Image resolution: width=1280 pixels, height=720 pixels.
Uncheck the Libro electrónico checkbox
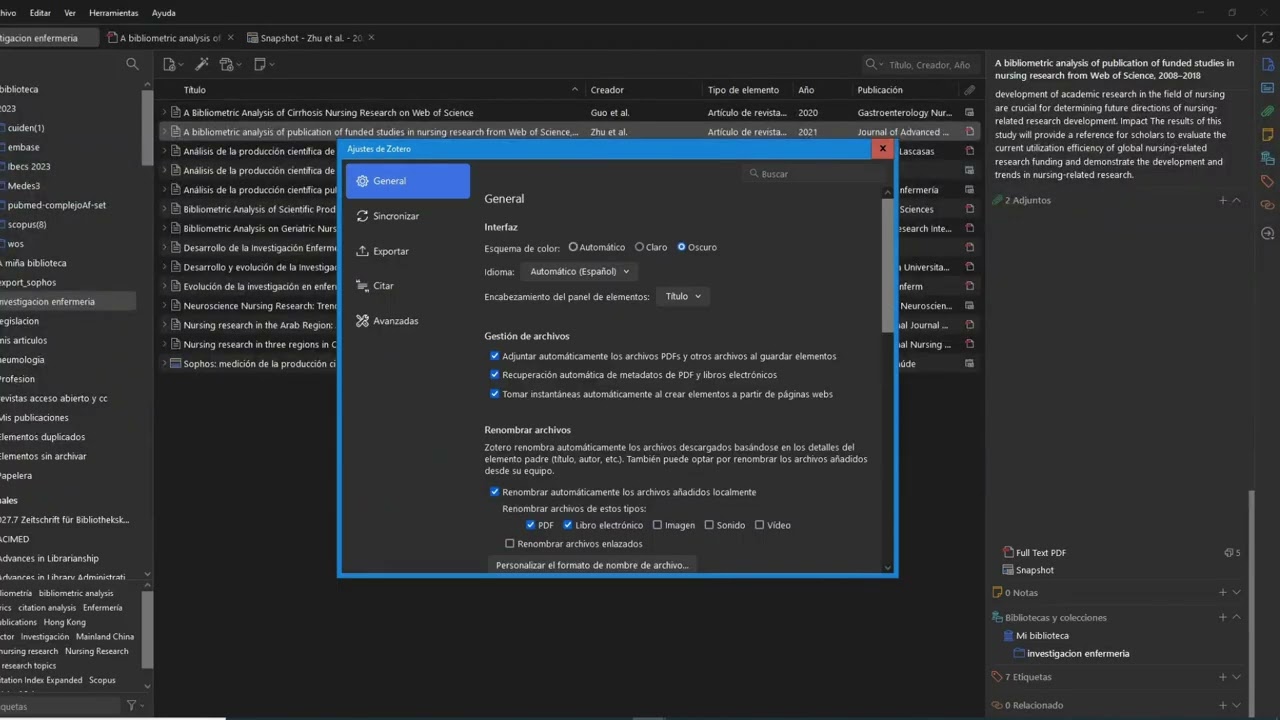[x=568, y=525]
